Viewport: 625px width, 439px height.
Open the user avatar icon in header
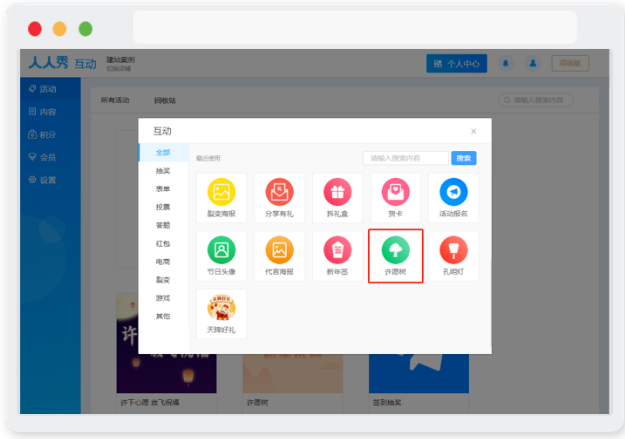click(533, 63)
